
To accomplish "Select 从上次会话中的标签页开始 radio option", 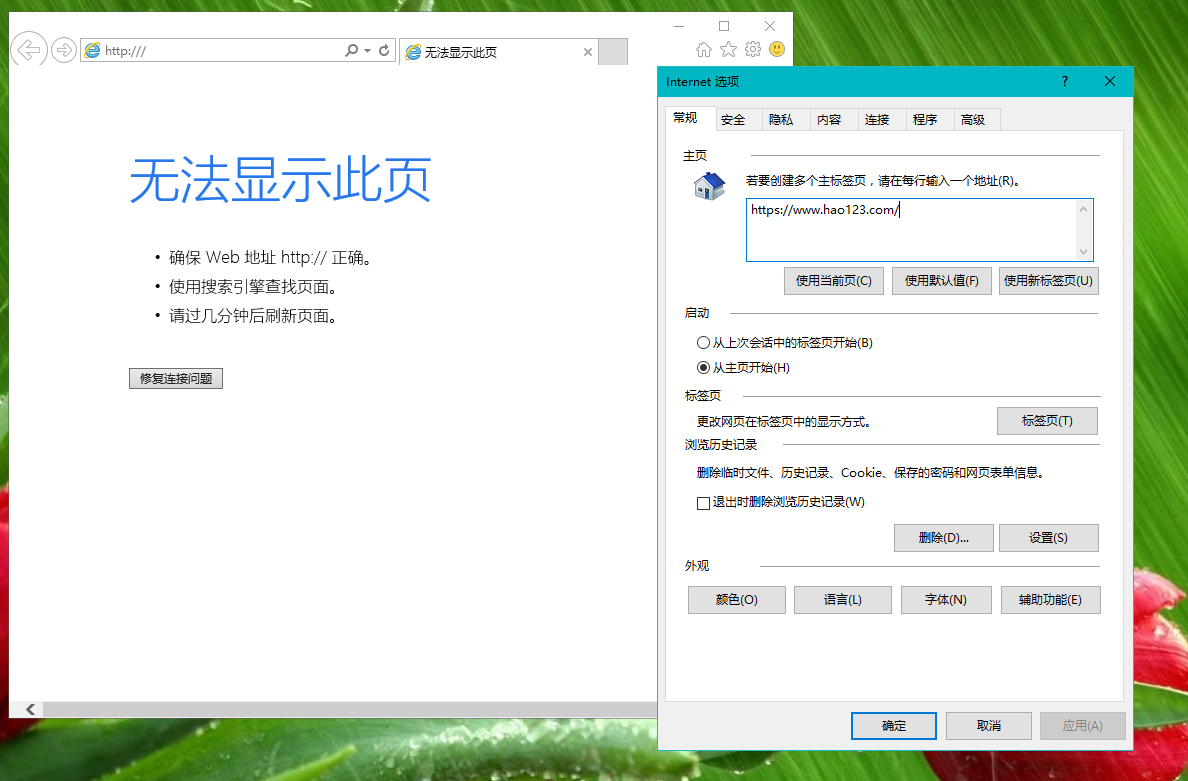I will click(784, 342).
